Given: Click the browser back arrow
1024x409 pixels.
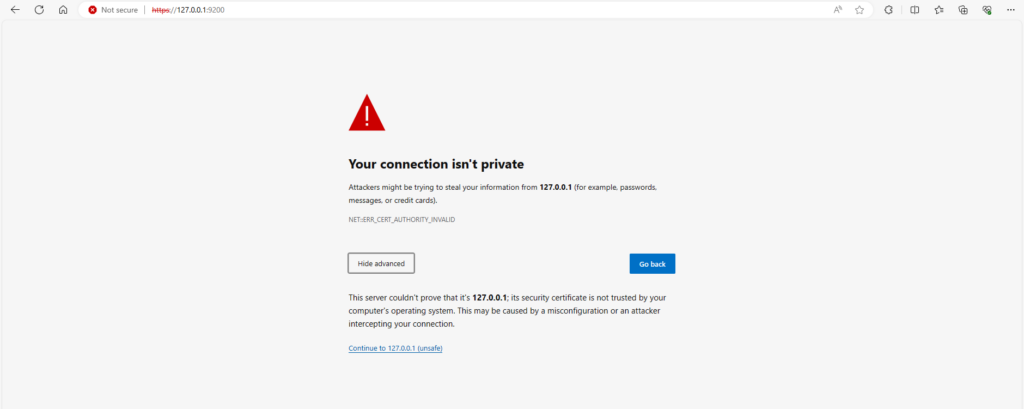Looking at the screenshot, I should point(15,10).
